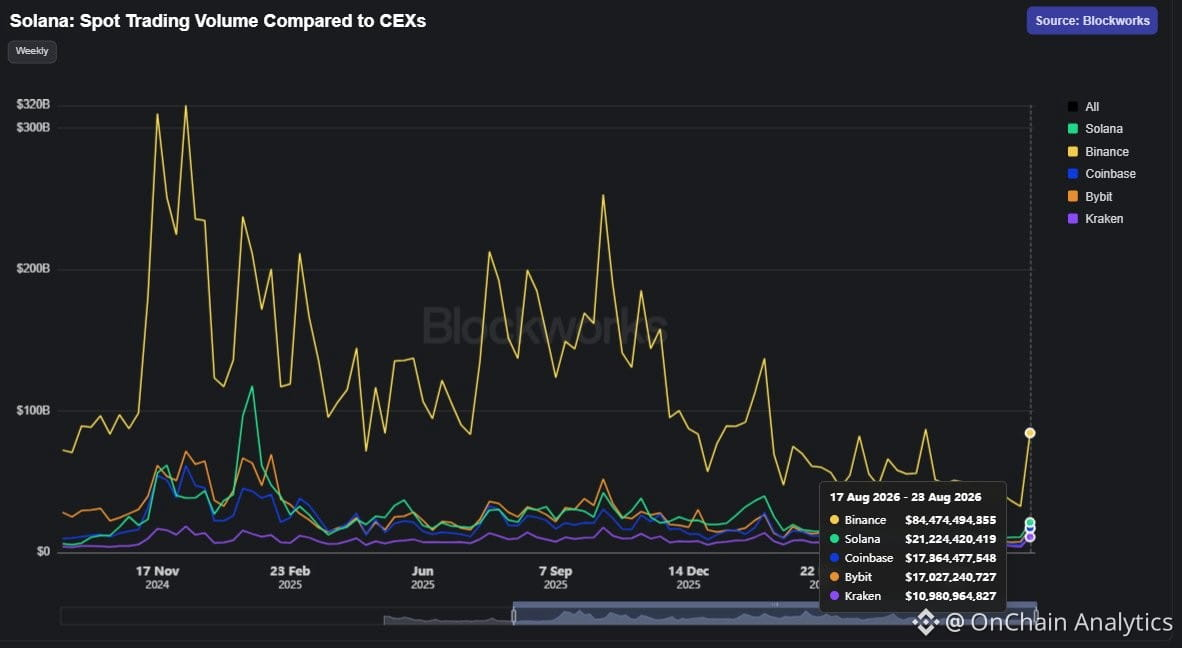Click the Kraken value $10,980,964,827 in tooltip
This screenshot has width=1182, height=648.
pyautogui.click(x=951, y=596)
